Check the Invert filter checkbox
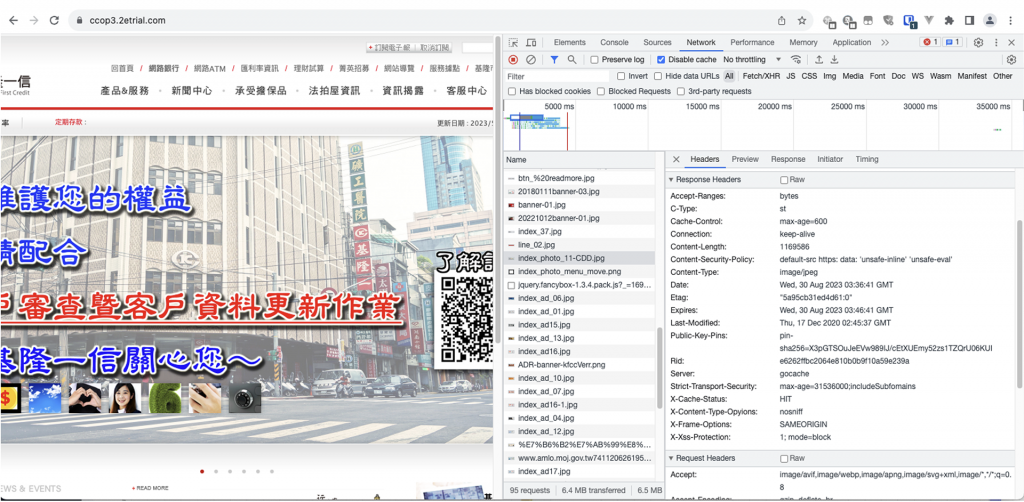The width and height of the screenshot is (1024, 502). tap(621, 76)
